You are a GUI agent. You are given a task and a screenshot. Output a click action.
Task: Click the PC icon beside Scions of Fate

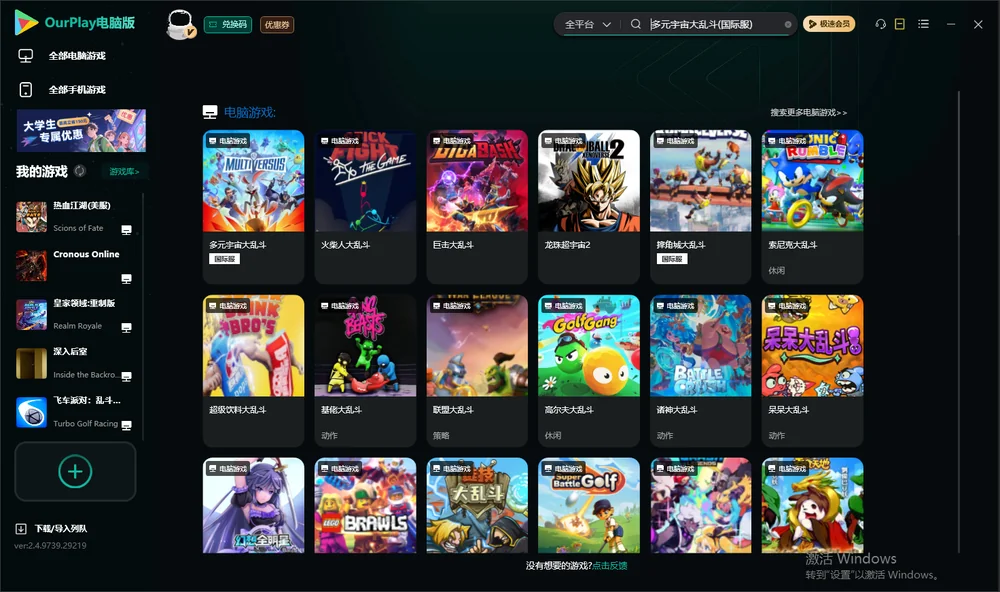(x=126, y=230)
